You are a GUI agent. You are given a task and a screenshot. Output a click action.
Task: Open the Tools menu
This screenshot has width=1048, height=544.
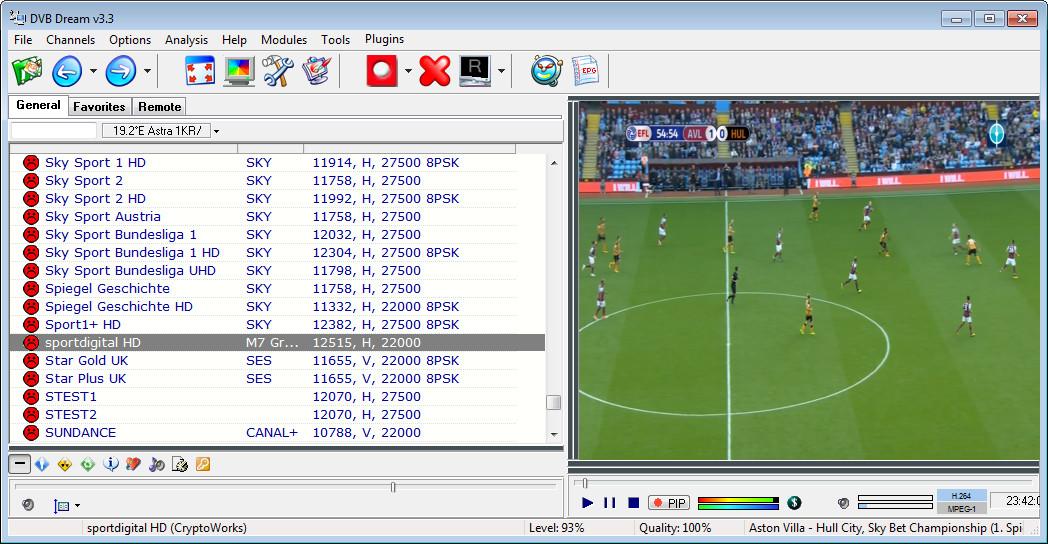click(336, 39)
